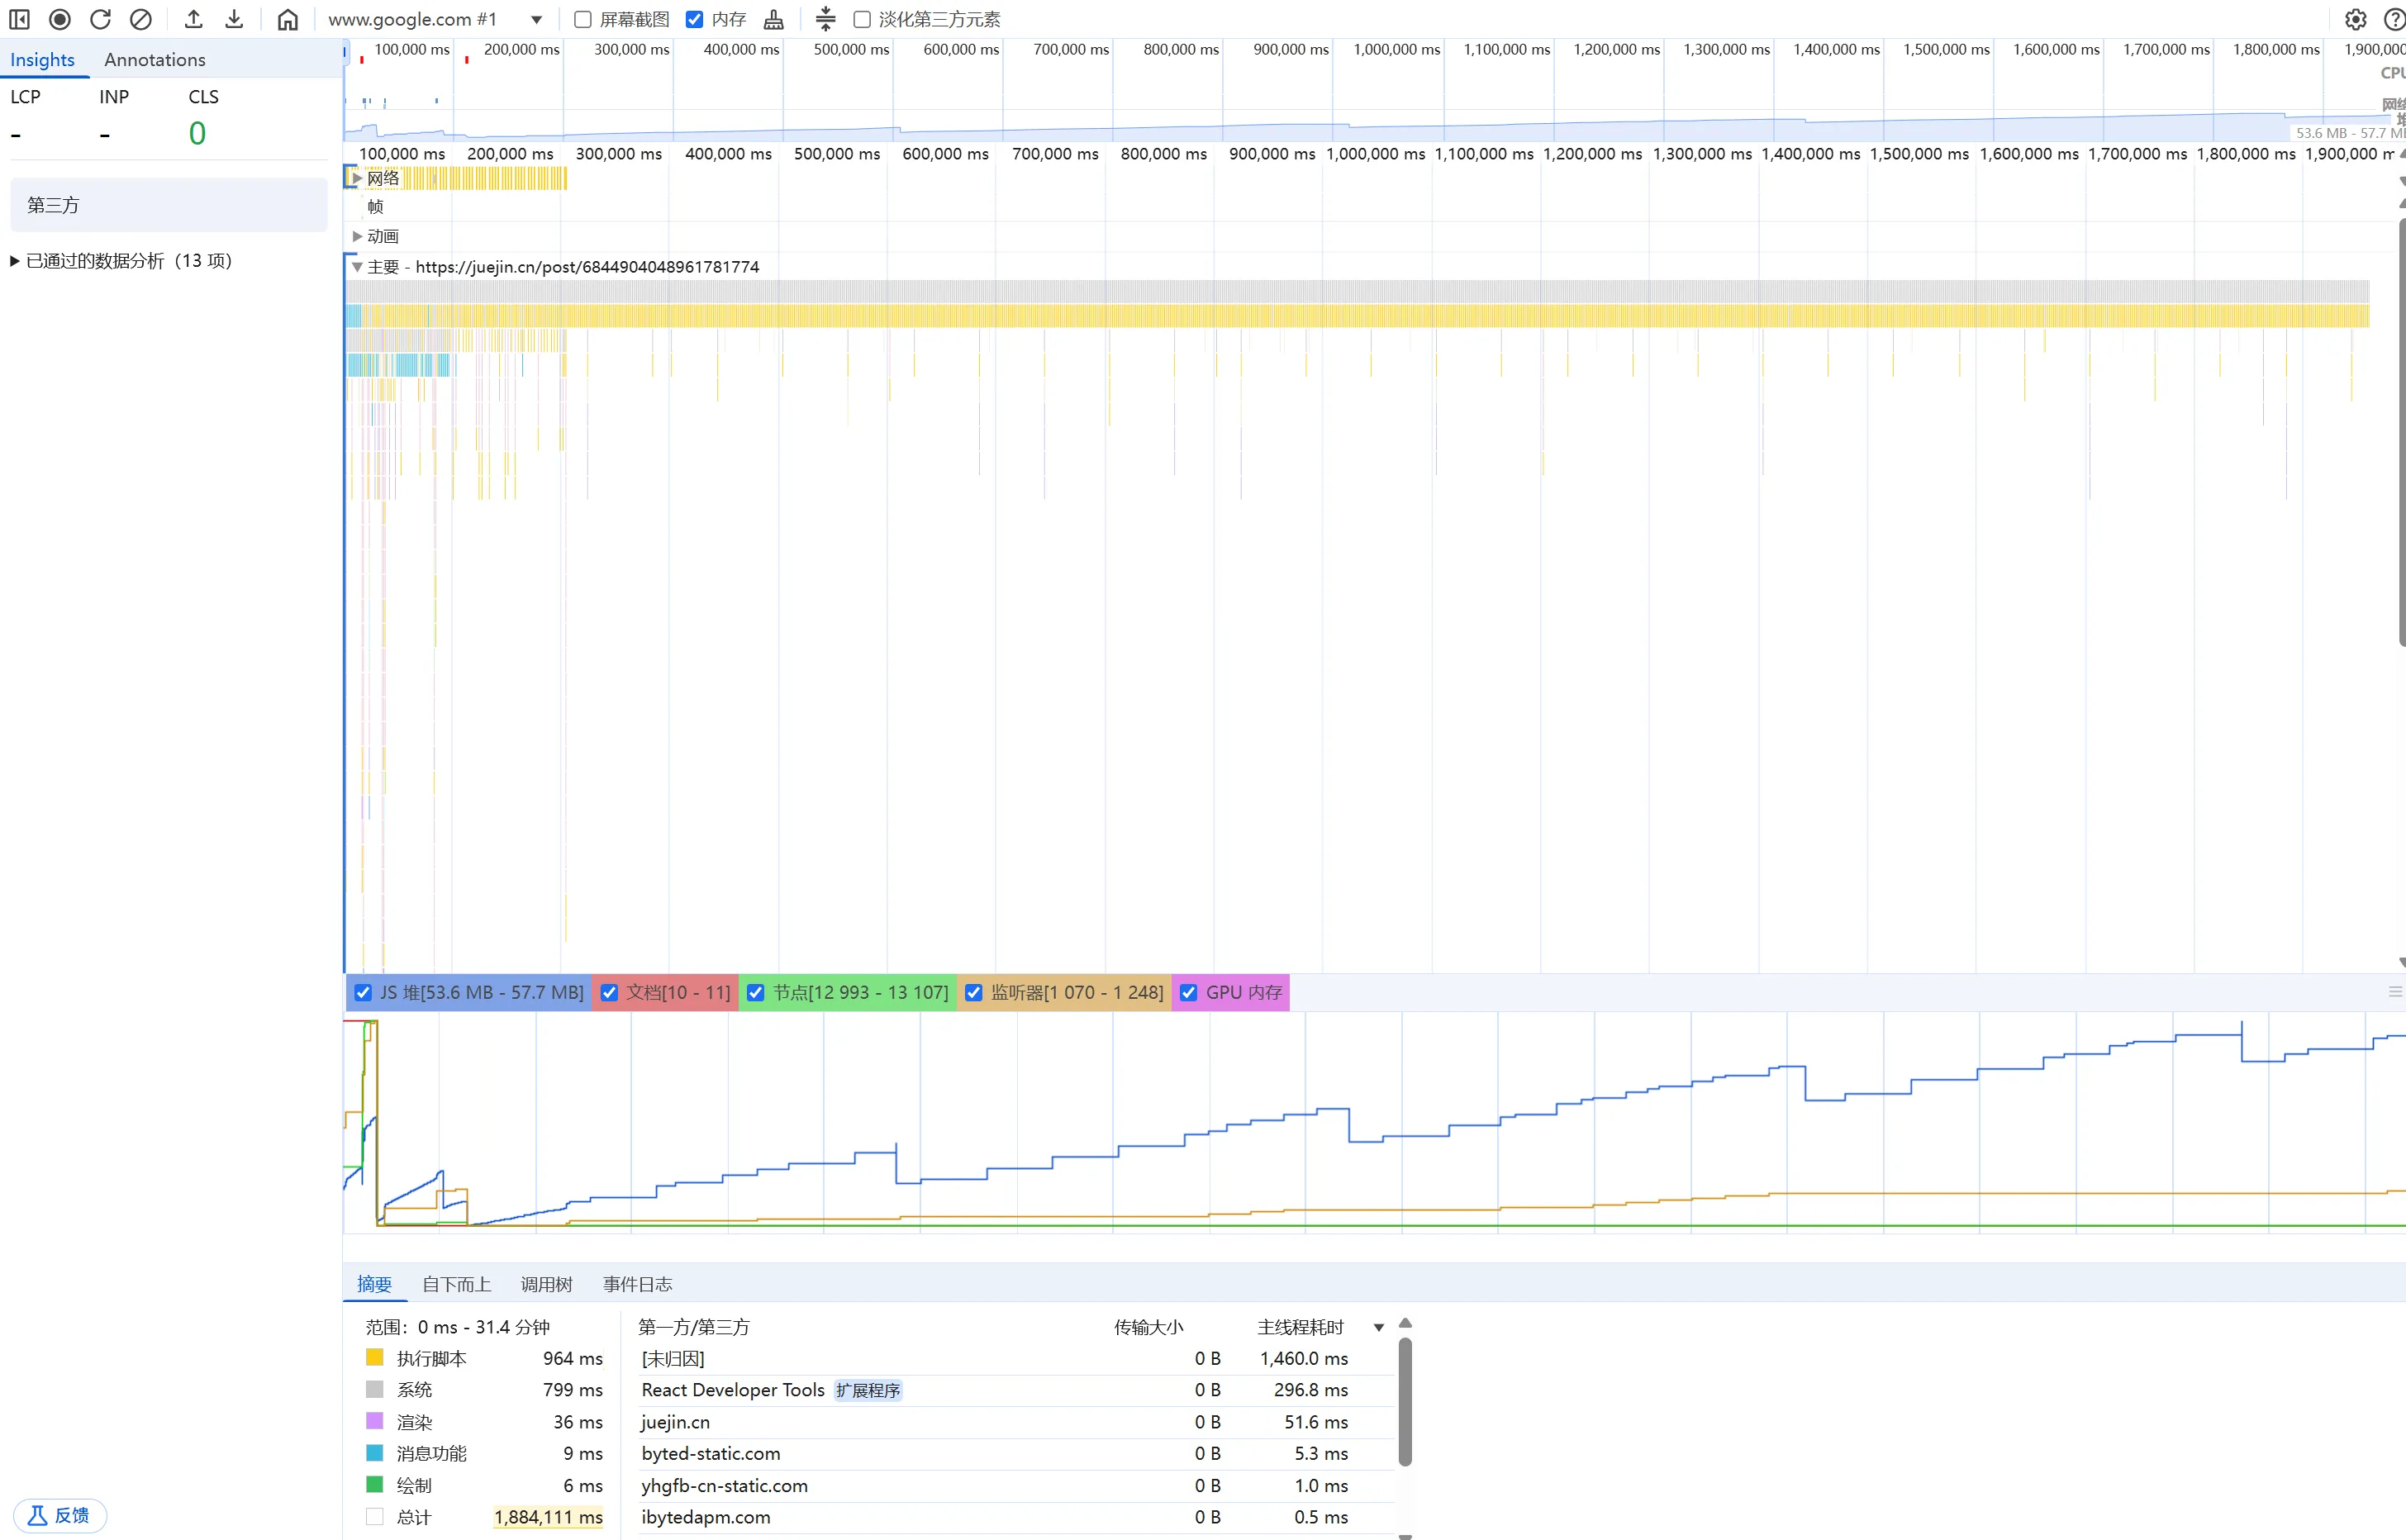Clear the recording with the clear icon
2406x1540 pixels.
(x=141, y=19)
